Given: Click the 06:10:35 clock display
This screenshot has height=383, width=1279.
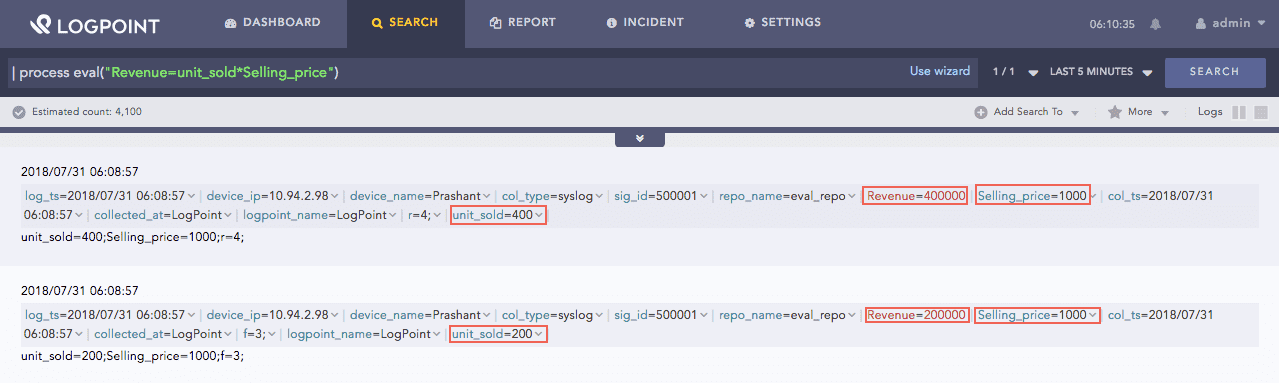Looking at the screenshot, I should coord(1112,24).
